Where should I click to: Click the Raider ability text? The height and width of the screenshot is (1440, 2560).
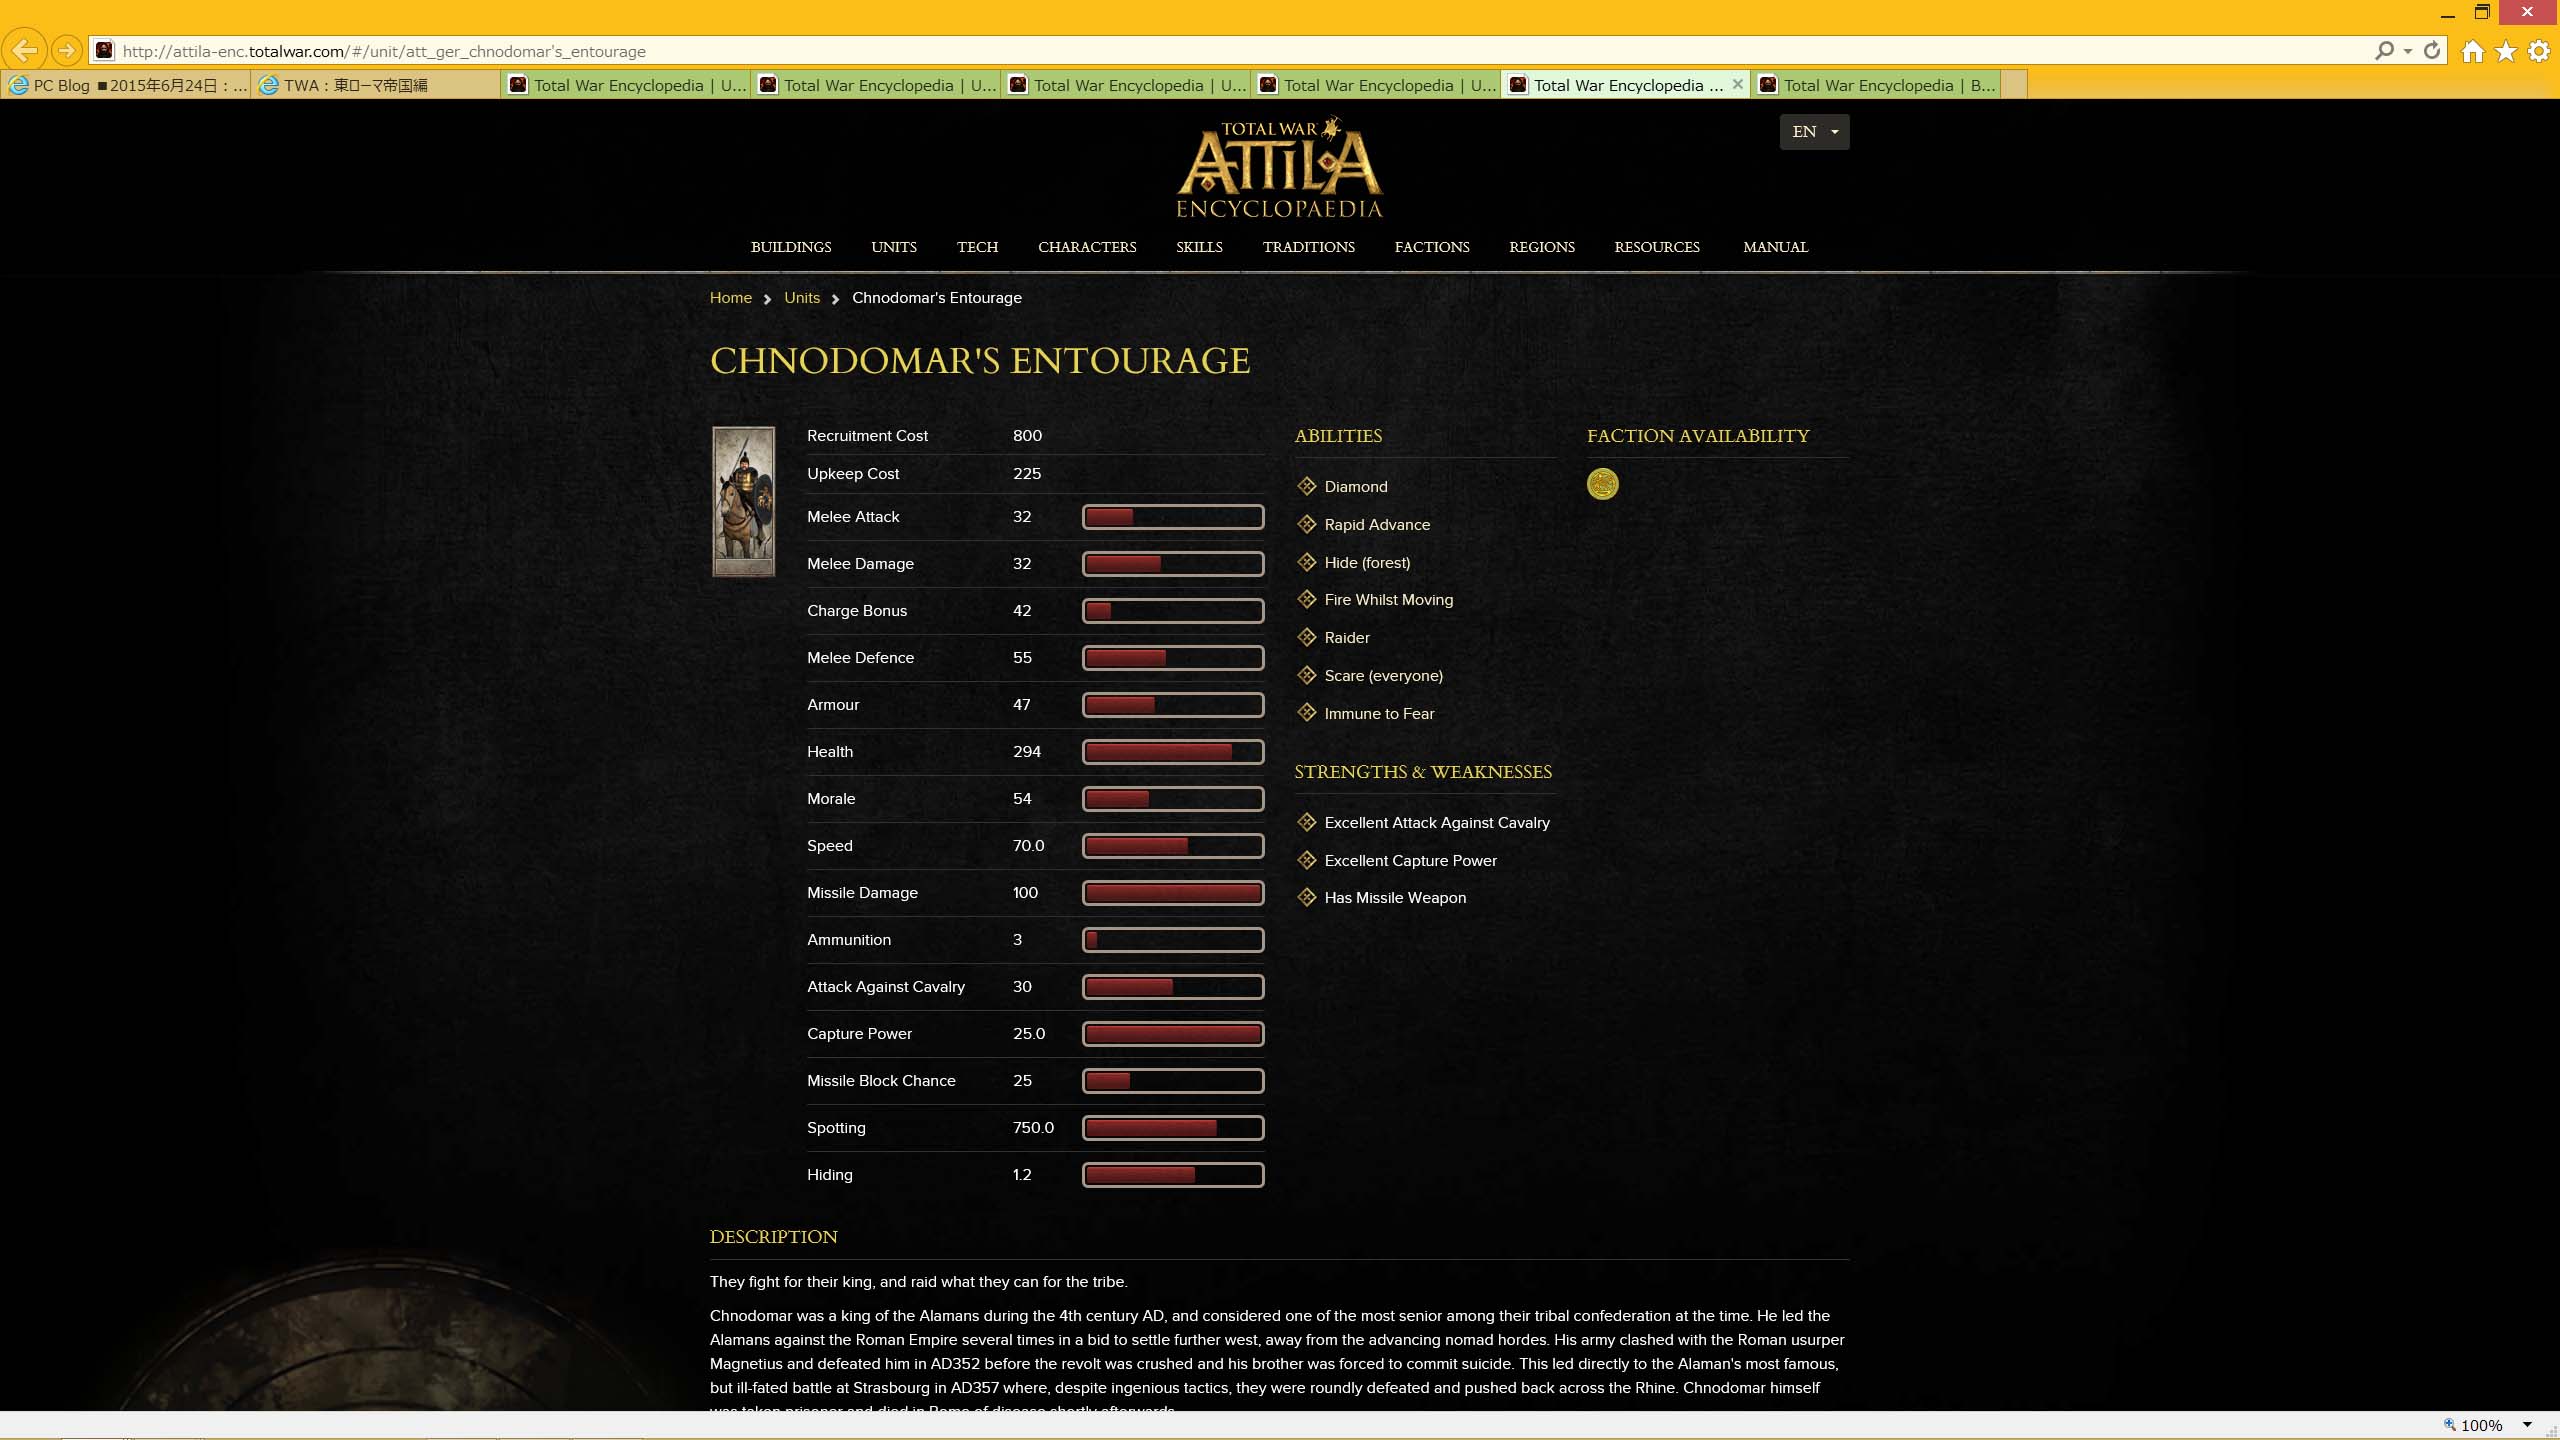click(1347, 638)
